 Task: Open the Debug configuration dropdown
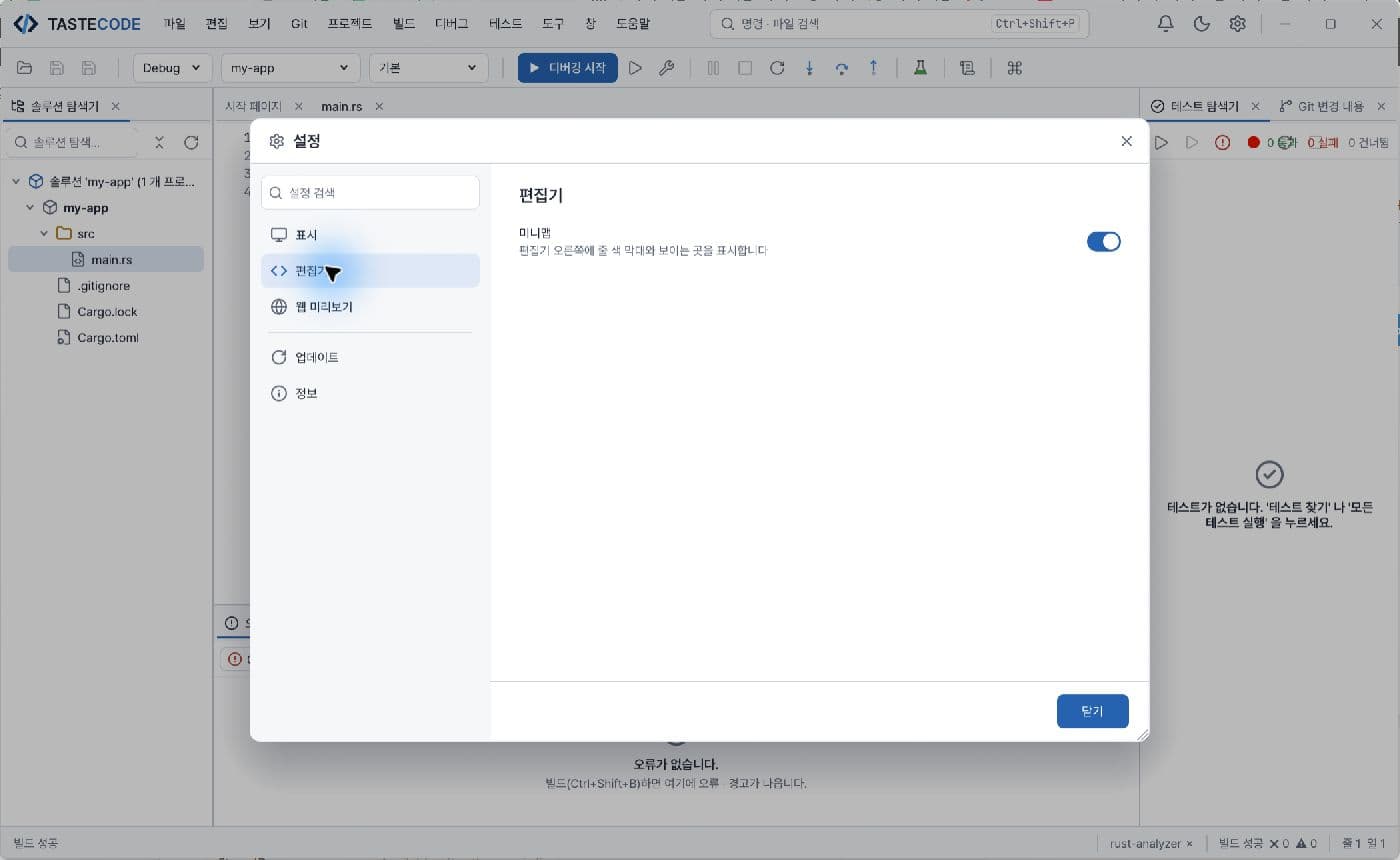(172, 68)
